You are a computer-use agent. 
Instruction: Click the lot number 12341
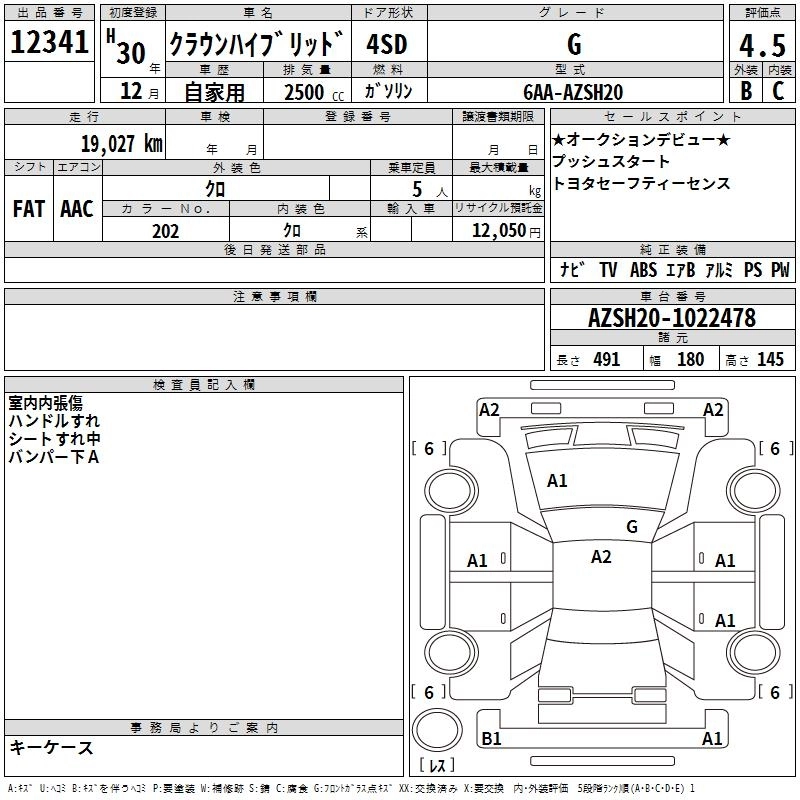(x=49, y=42)
